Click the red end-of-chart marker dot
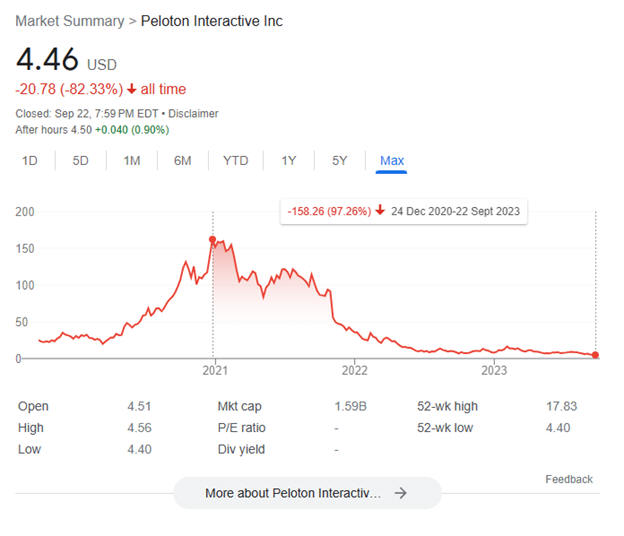The width and height of the screenshot is (624, 536). [x=596, y=355]
